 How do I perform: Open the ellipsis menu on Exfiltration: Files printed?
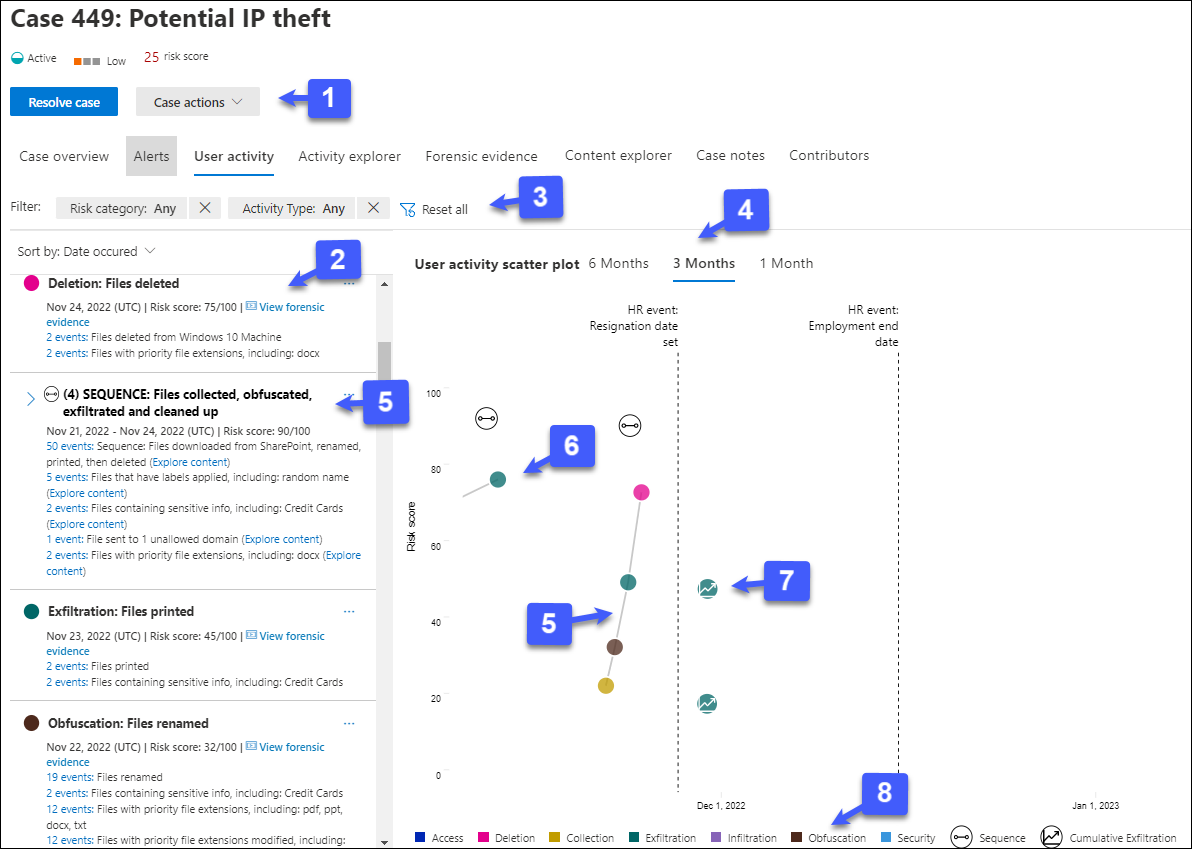click(x=349, y=611)
